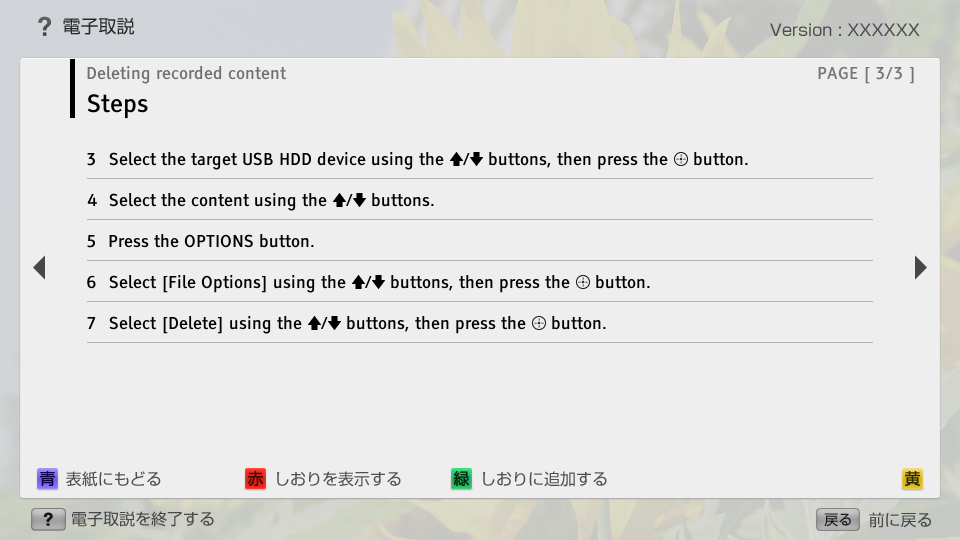
Task: Click the question mark icon beside 電子取説 title
Action: tap(44, 27)
